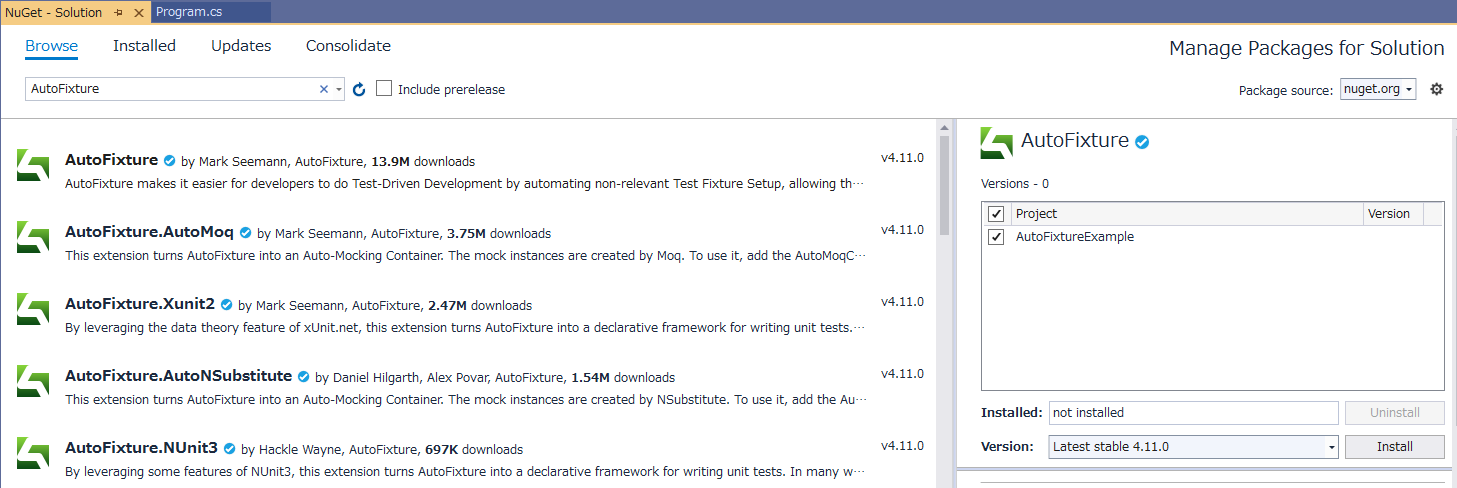Click the 'Manage Packages for Solution' heading
The width and height of the screenshot is (1457, 488).
pos(1307,48)
